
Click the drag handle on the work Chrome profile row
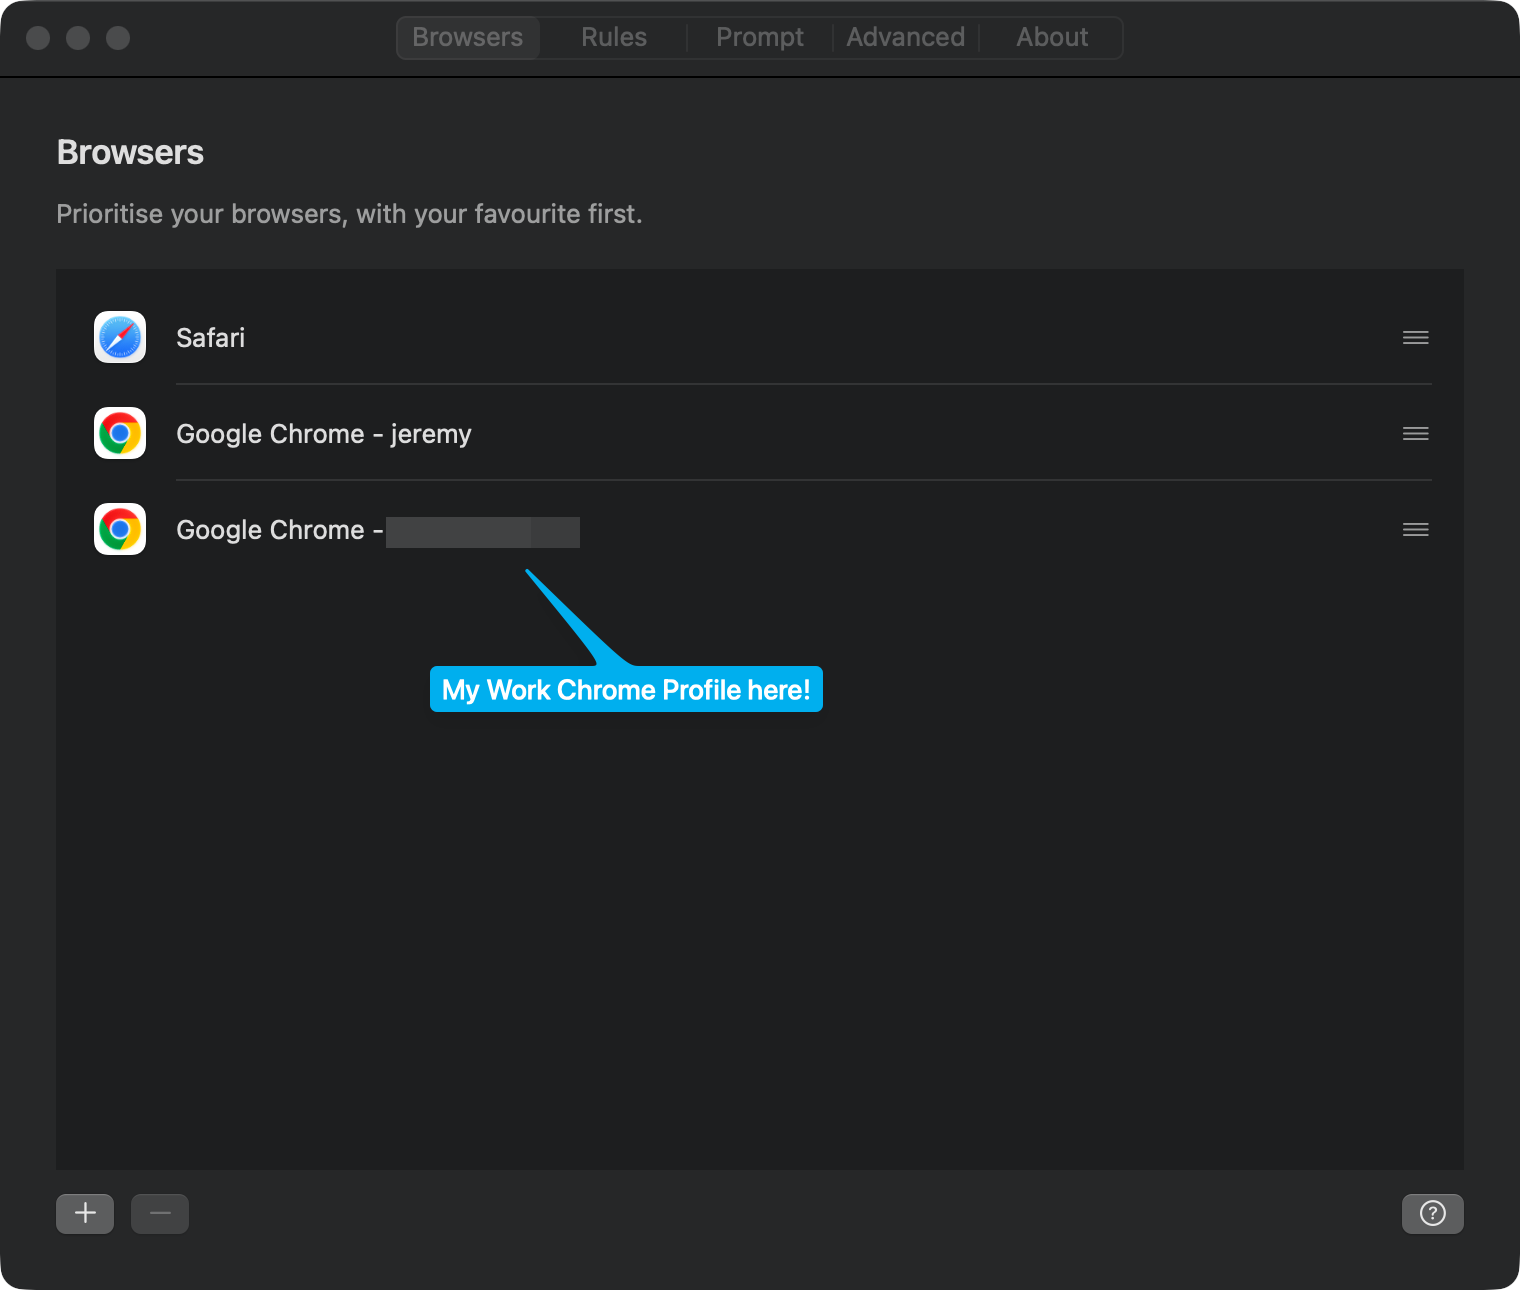tap(1415, 529)
